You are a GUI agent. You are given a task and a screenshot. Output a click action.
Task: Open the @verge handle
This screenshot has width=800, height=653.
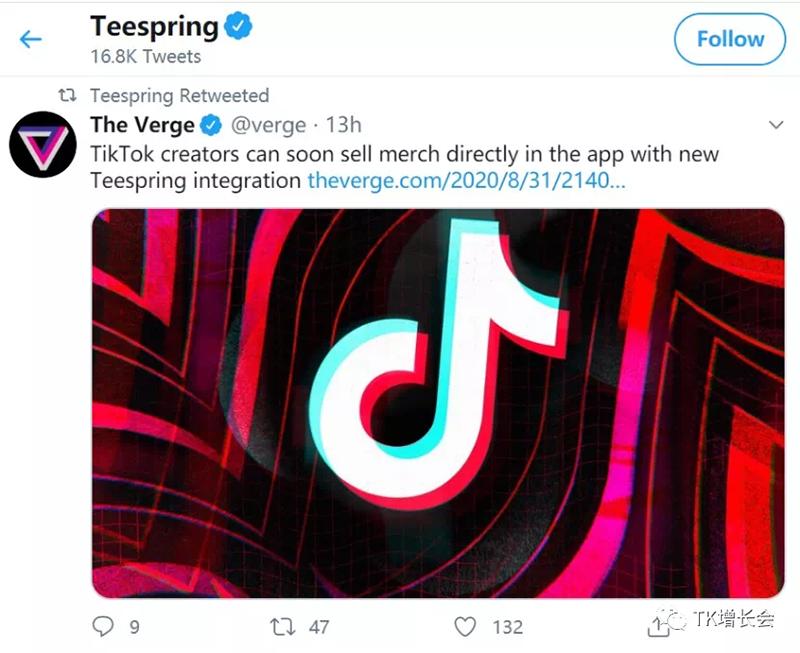click(269, 125)
